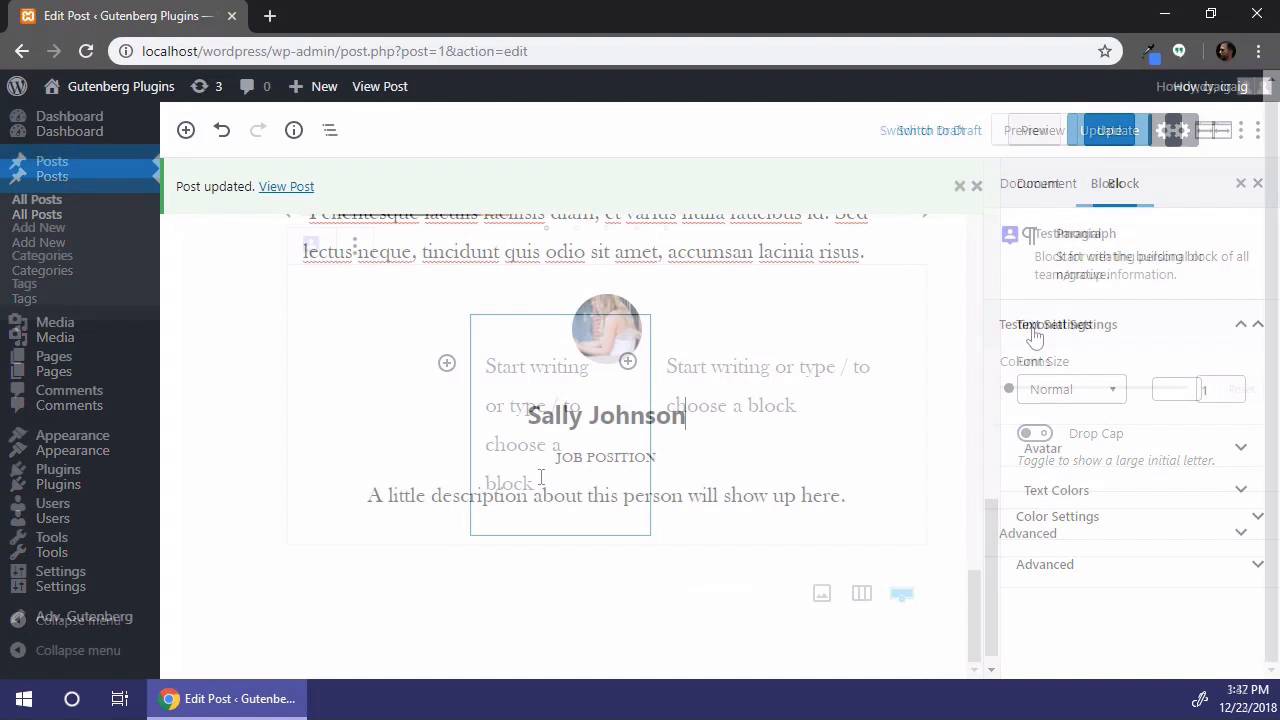1280x720 pixels.
Task: Select the Edit Post browser tab
Action: [128, 16]
